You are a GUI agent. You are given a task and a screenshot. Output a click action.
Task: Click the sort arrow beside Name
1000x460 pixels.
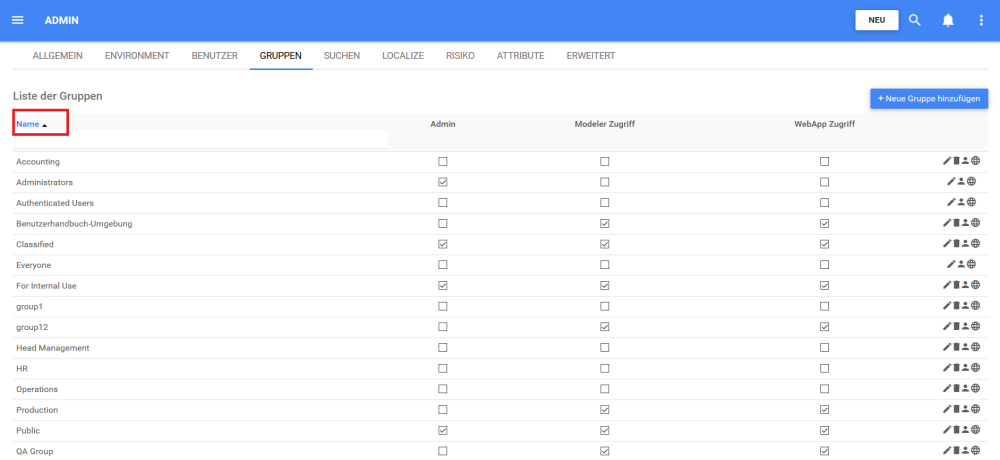(x=45, y=125)
